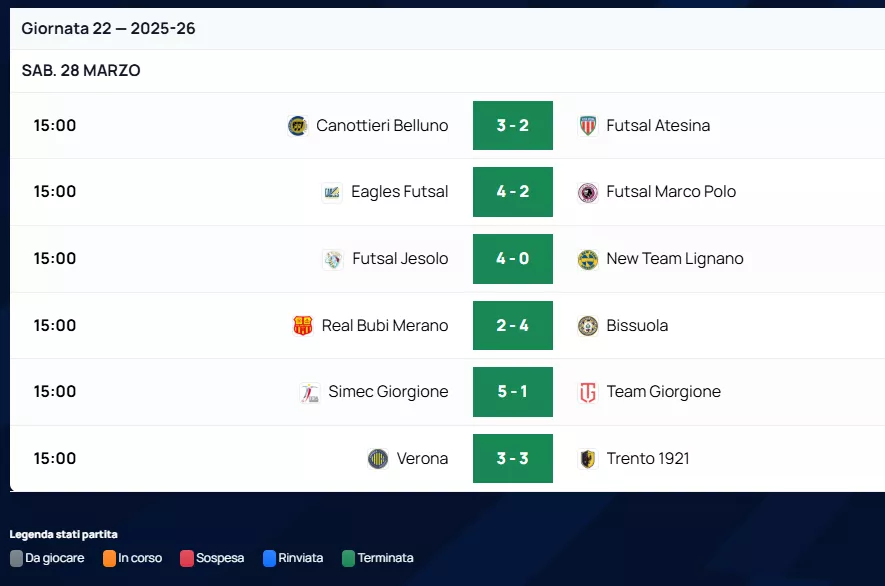885x586 pixels.
Task: Click the Trento 1921 team crest
Action: (588, 459)
